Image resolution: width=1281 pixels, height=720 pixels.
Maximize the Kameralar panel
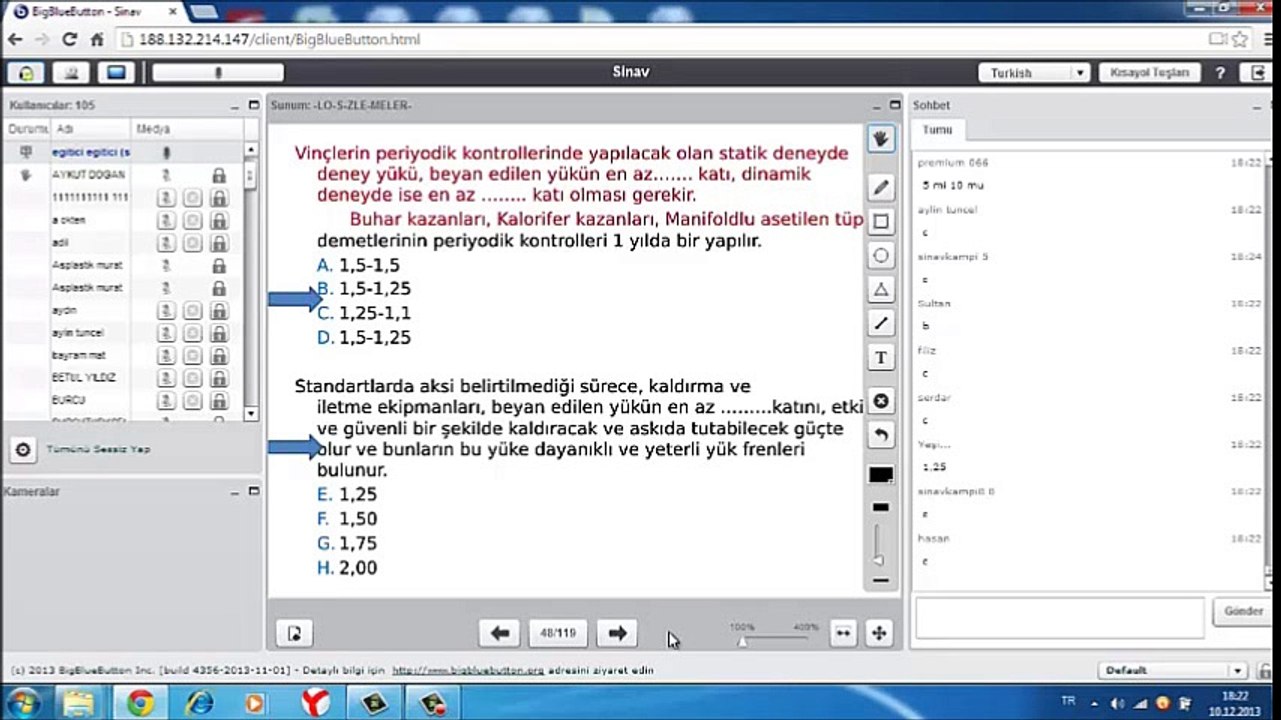(x=253, y=491)
